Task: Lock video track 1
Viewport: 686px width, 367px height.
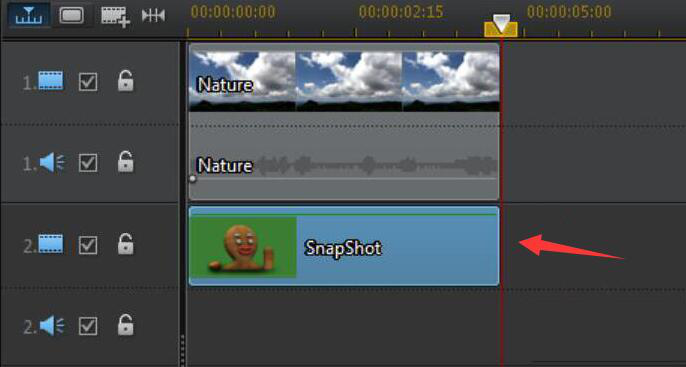Action: 126,80
